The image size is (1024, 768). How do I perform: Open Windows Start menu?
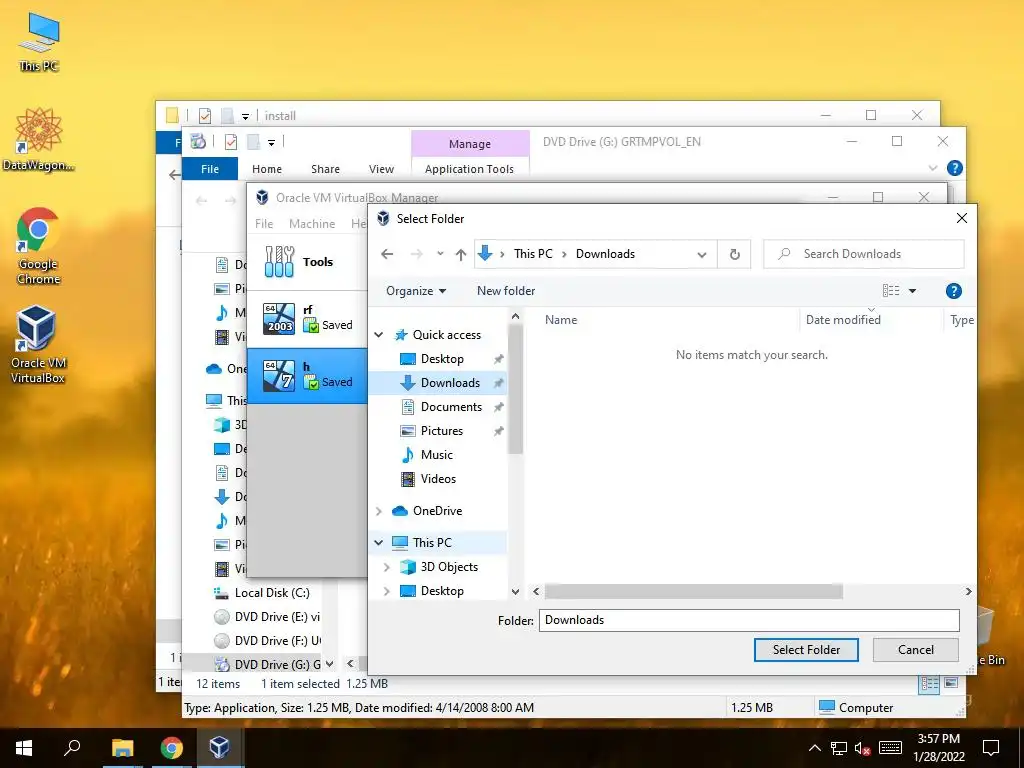(x=24, y=748)
